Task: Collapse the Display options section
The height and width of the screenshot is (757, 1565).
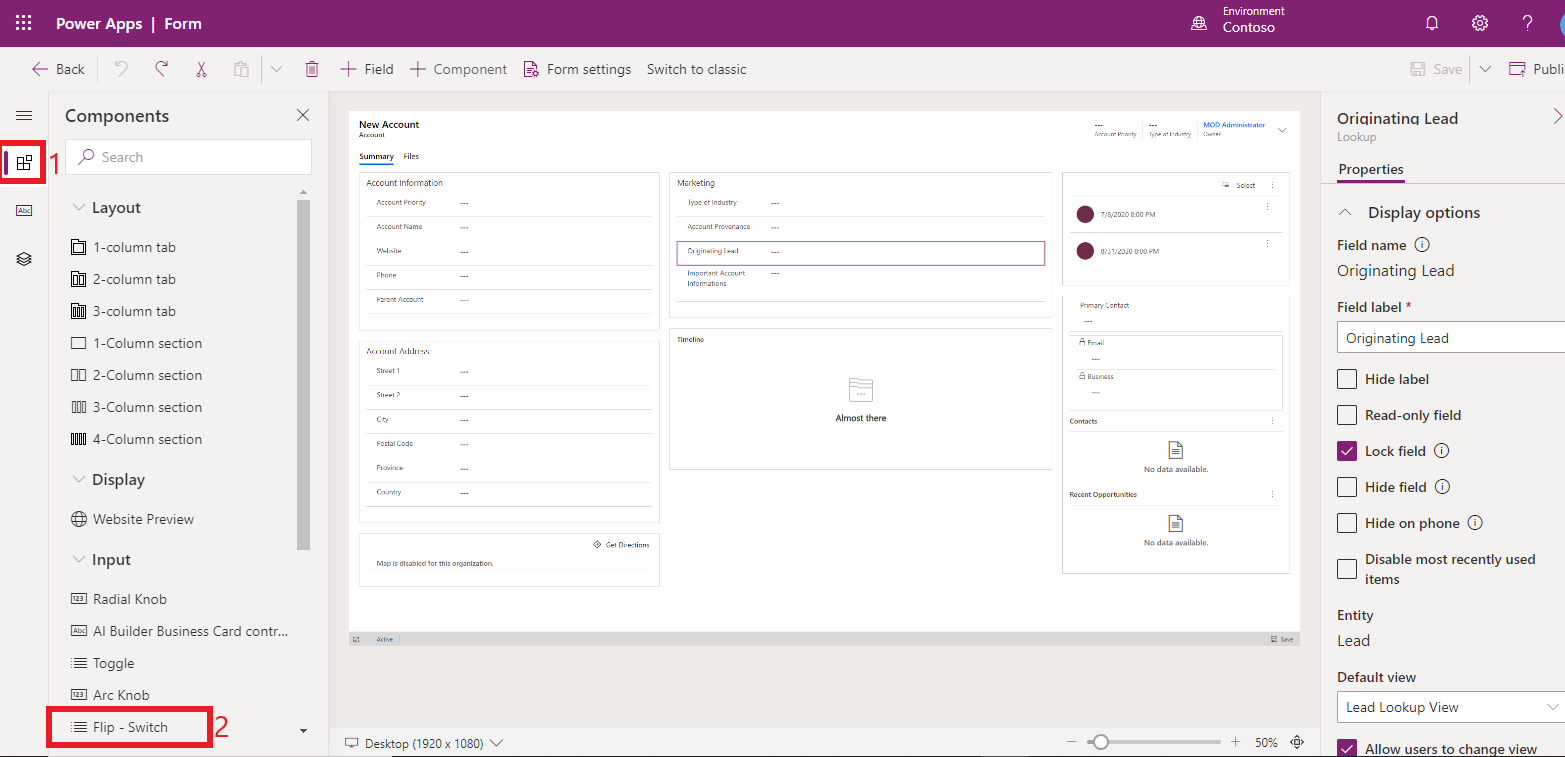Action: click(1346, 212)
